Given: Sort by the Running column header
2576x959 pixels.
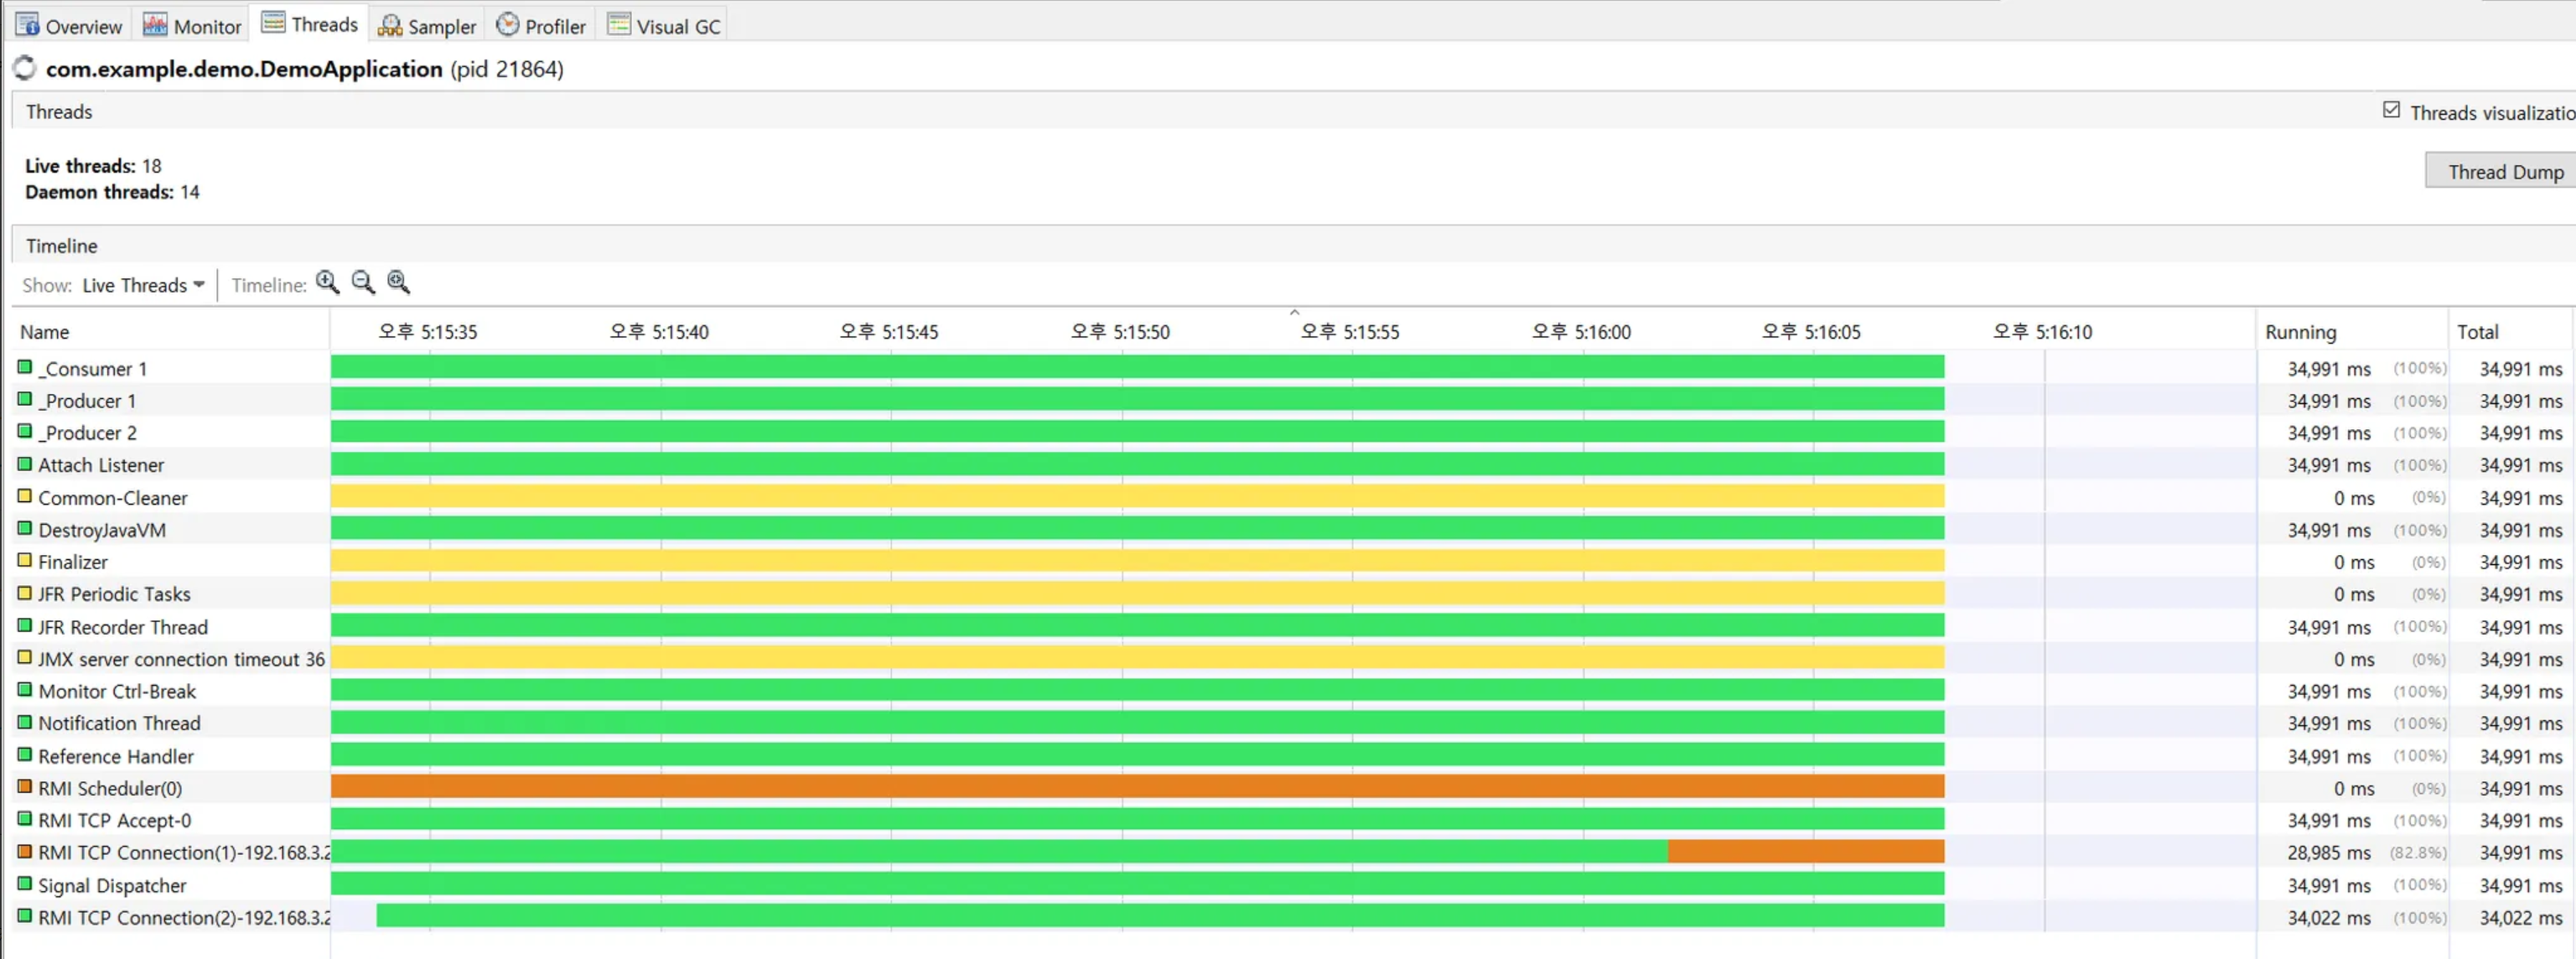Looking at the screenshot, I should (x=2300, y=332).
